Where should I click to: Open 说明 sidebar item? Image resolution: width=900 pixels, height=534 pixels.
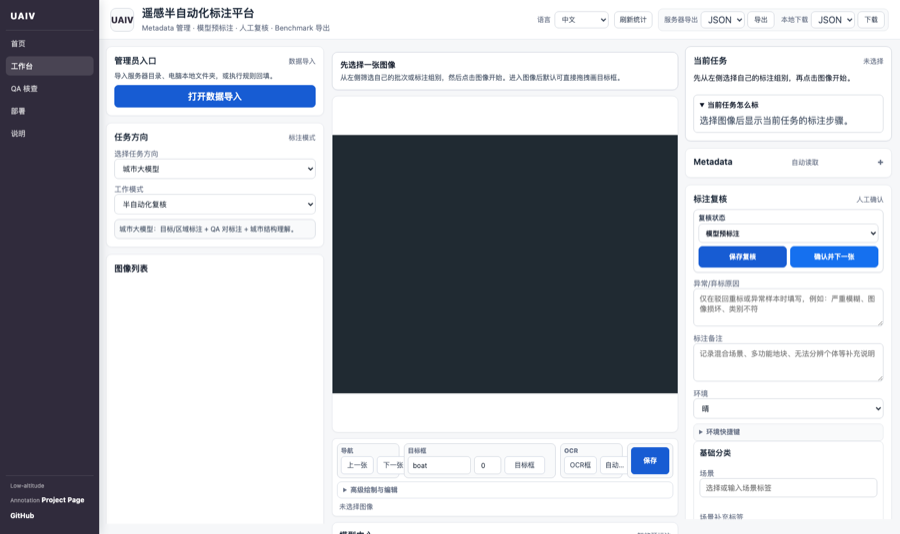[x=49, y=133]
